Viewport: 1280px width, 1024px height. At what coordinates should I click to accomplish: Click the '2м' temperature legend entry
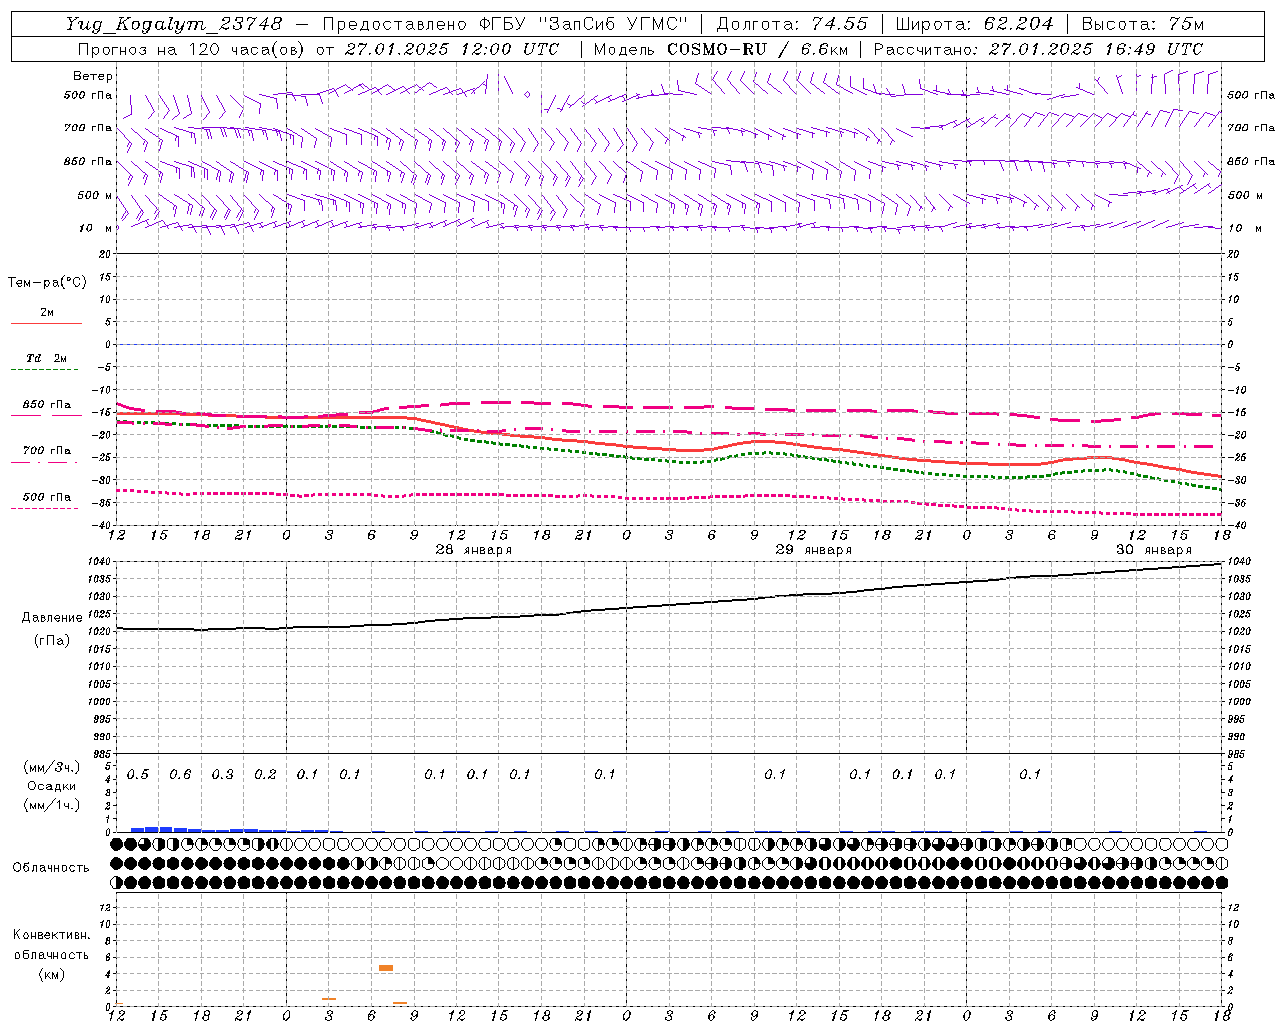[x=47, y=313]
